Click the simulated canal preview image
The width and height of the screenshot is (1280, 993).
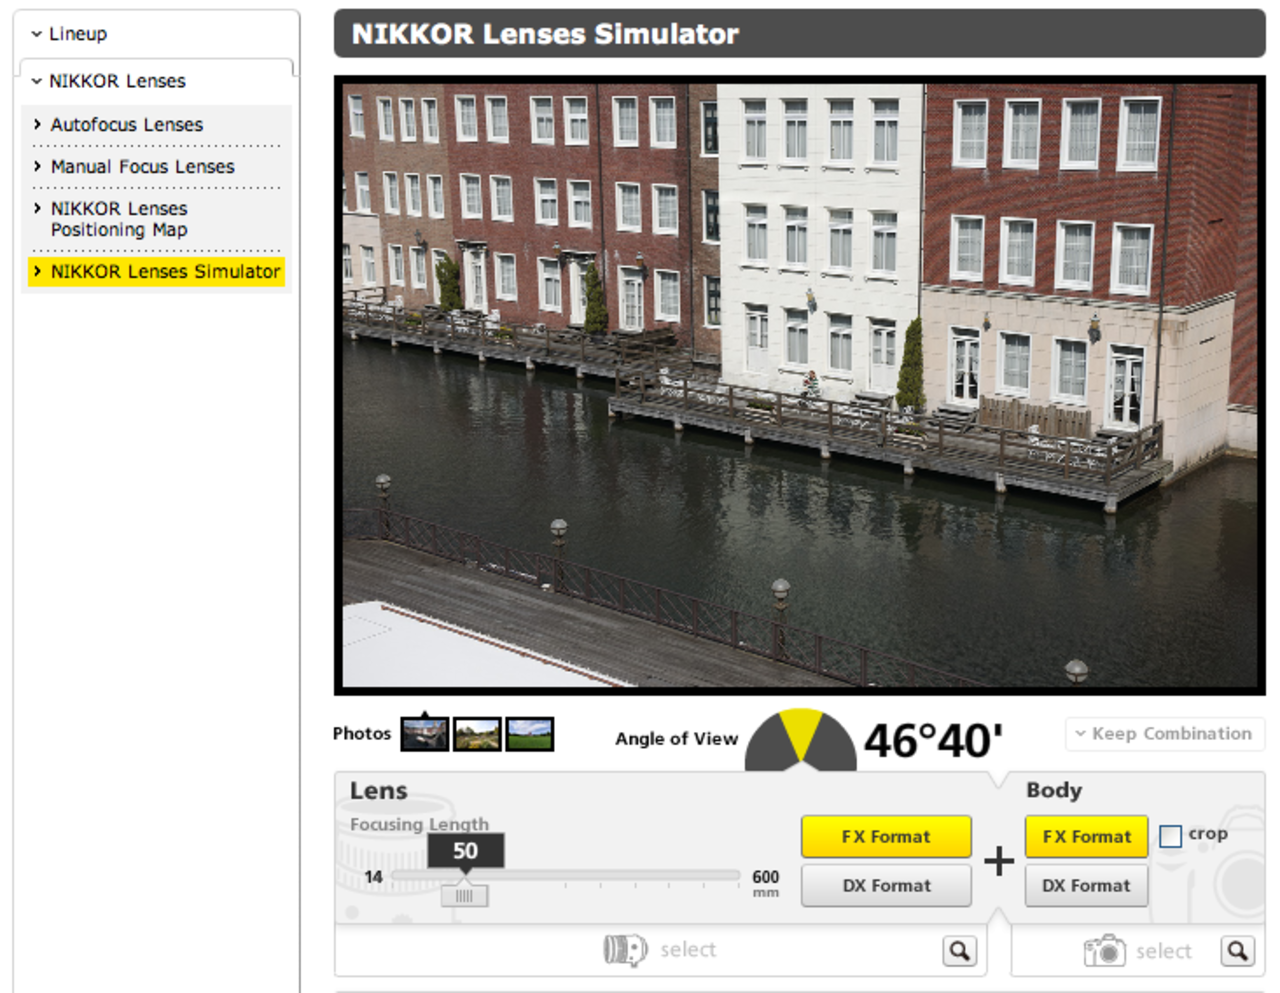pos(800,385)
